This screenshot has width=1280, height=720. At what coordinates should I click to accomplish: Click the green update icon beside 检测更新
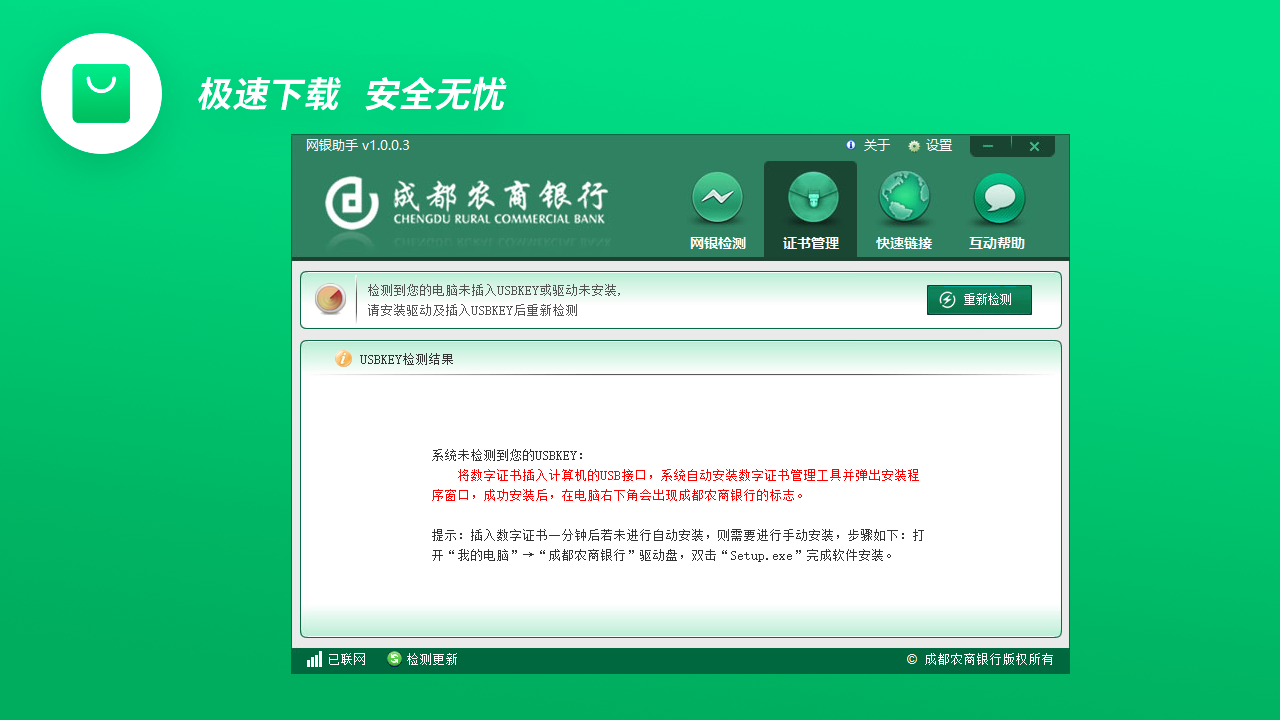coord(394,660)
